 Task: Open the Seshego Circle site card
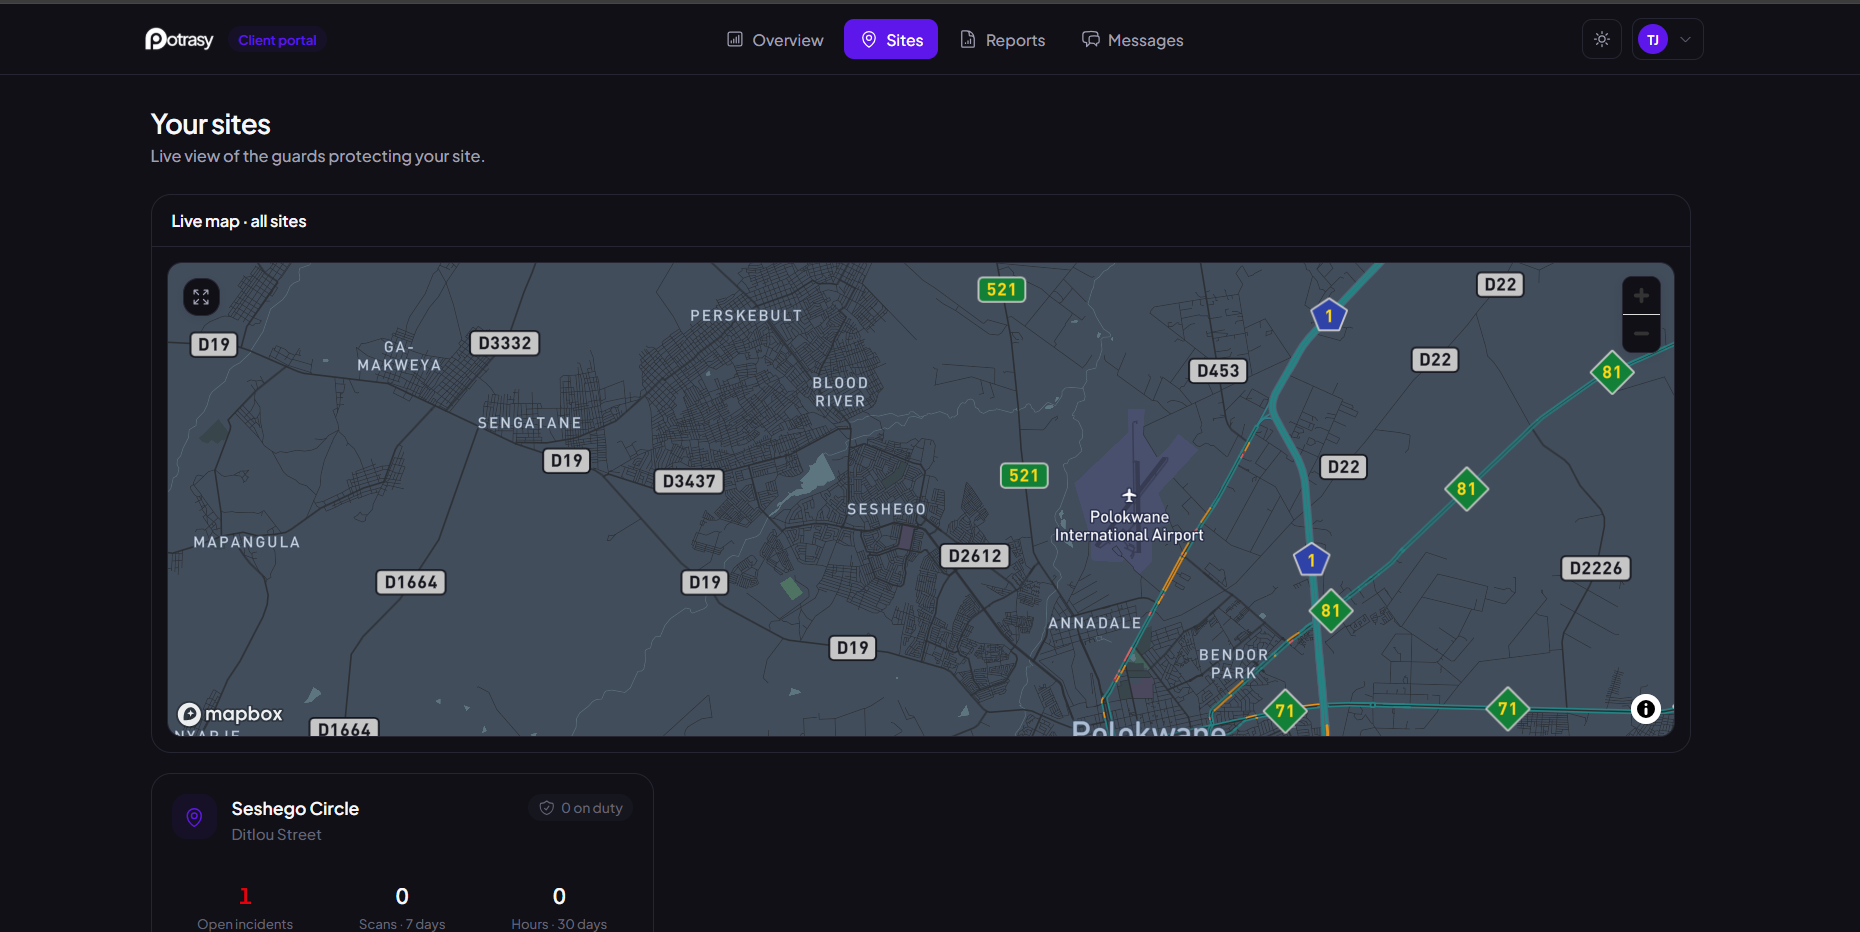pos(402,853)
